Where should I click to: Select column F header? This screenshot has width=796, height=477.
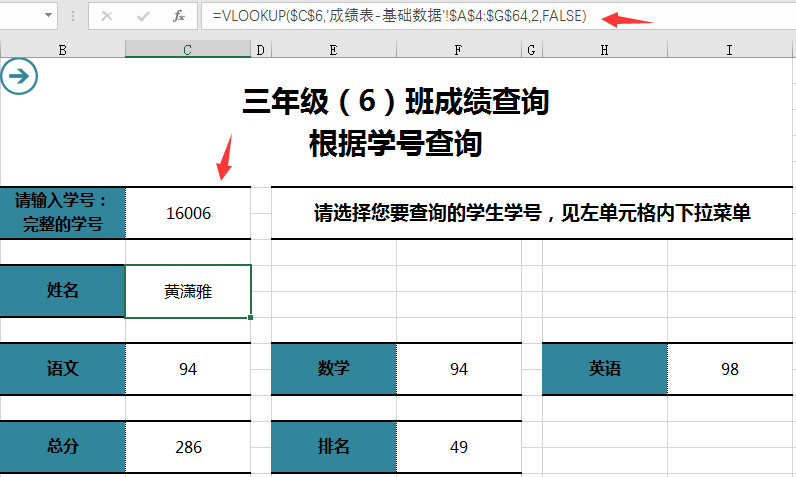coord(458,50)
